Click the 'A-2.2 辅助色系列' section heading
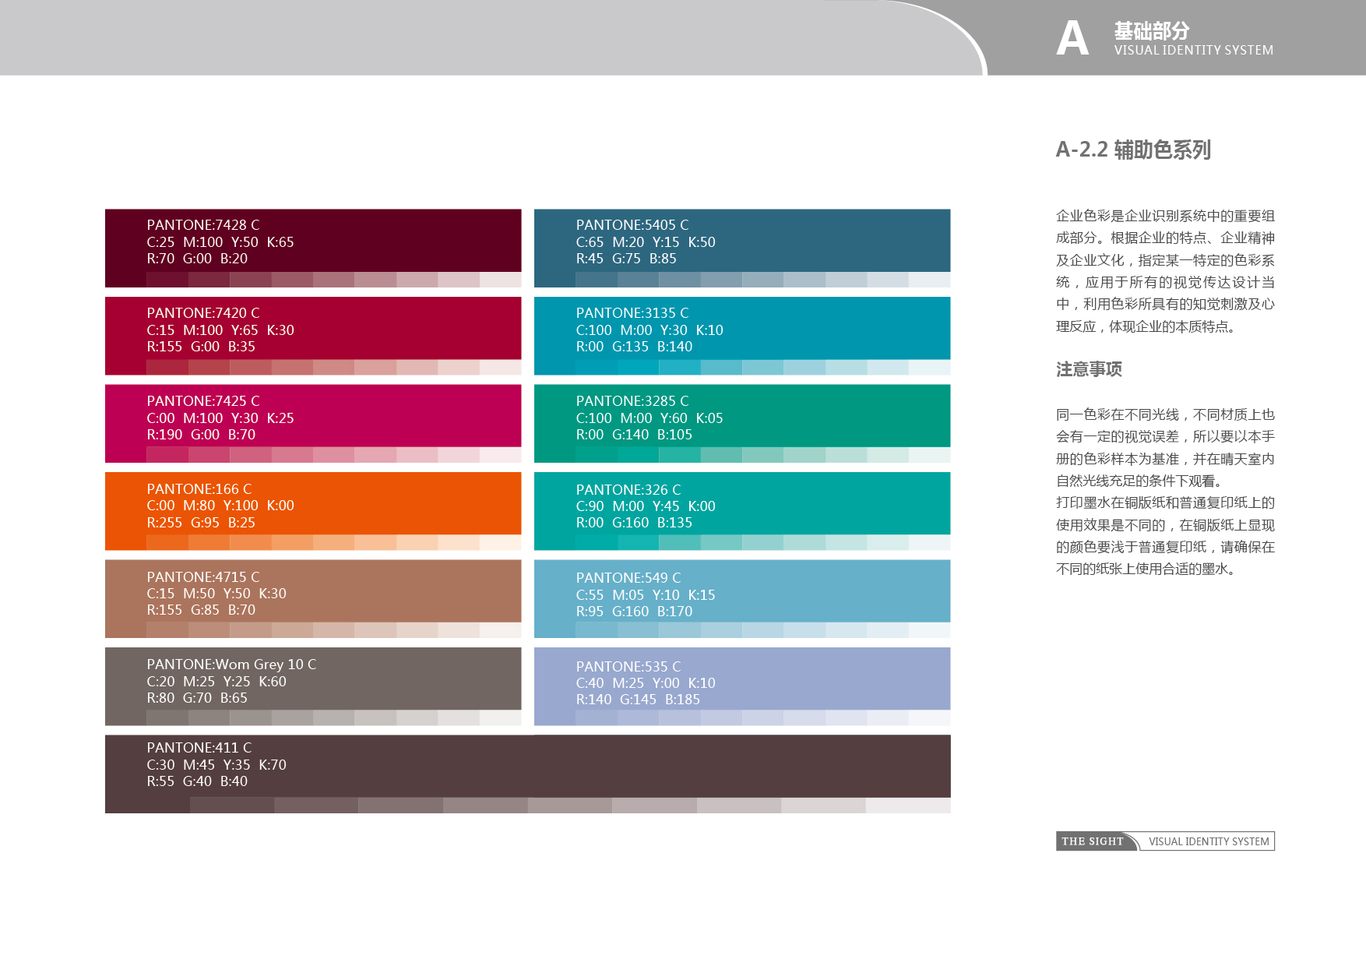1366x966 pixels. pyautogui.click(x=1134, y=150)
